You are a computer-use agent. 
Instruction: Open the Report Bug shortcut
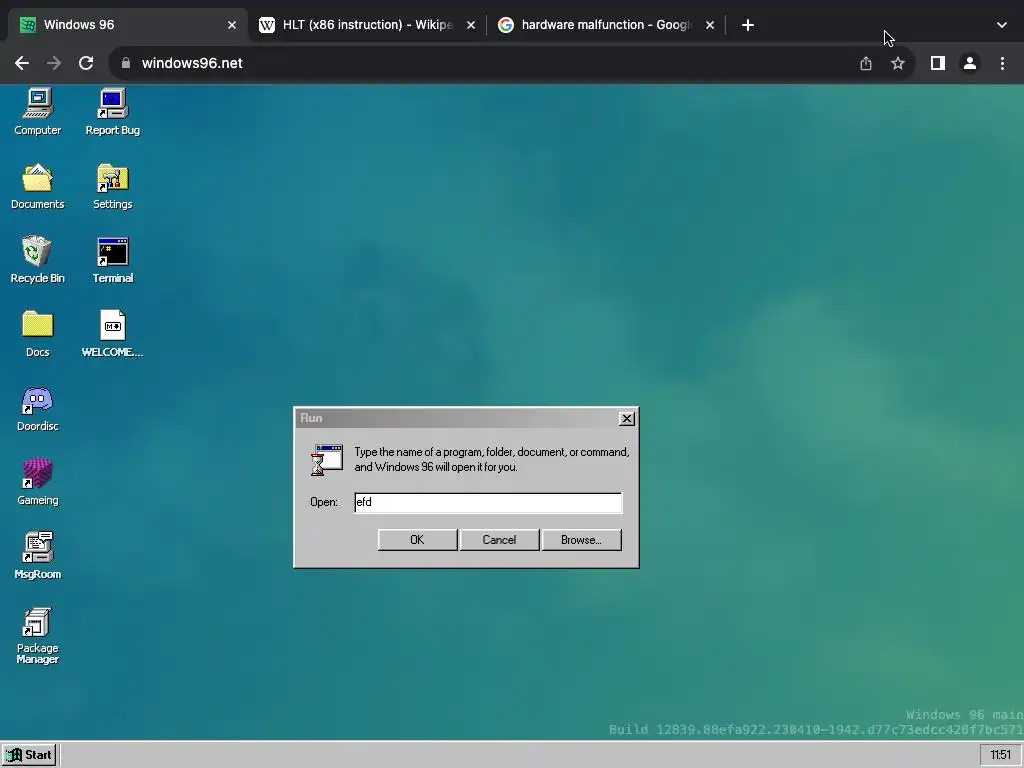112,111
